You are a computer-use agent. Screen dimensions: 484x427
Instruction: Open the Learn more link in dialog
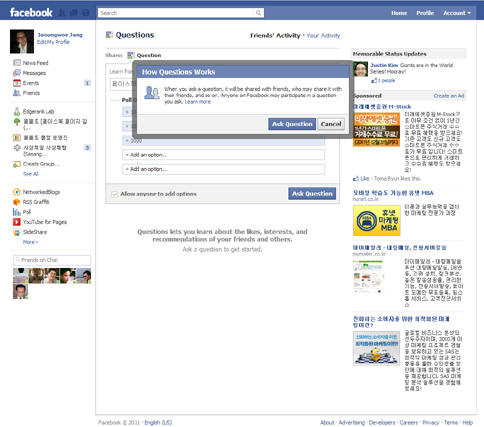[x=198, y=102]
